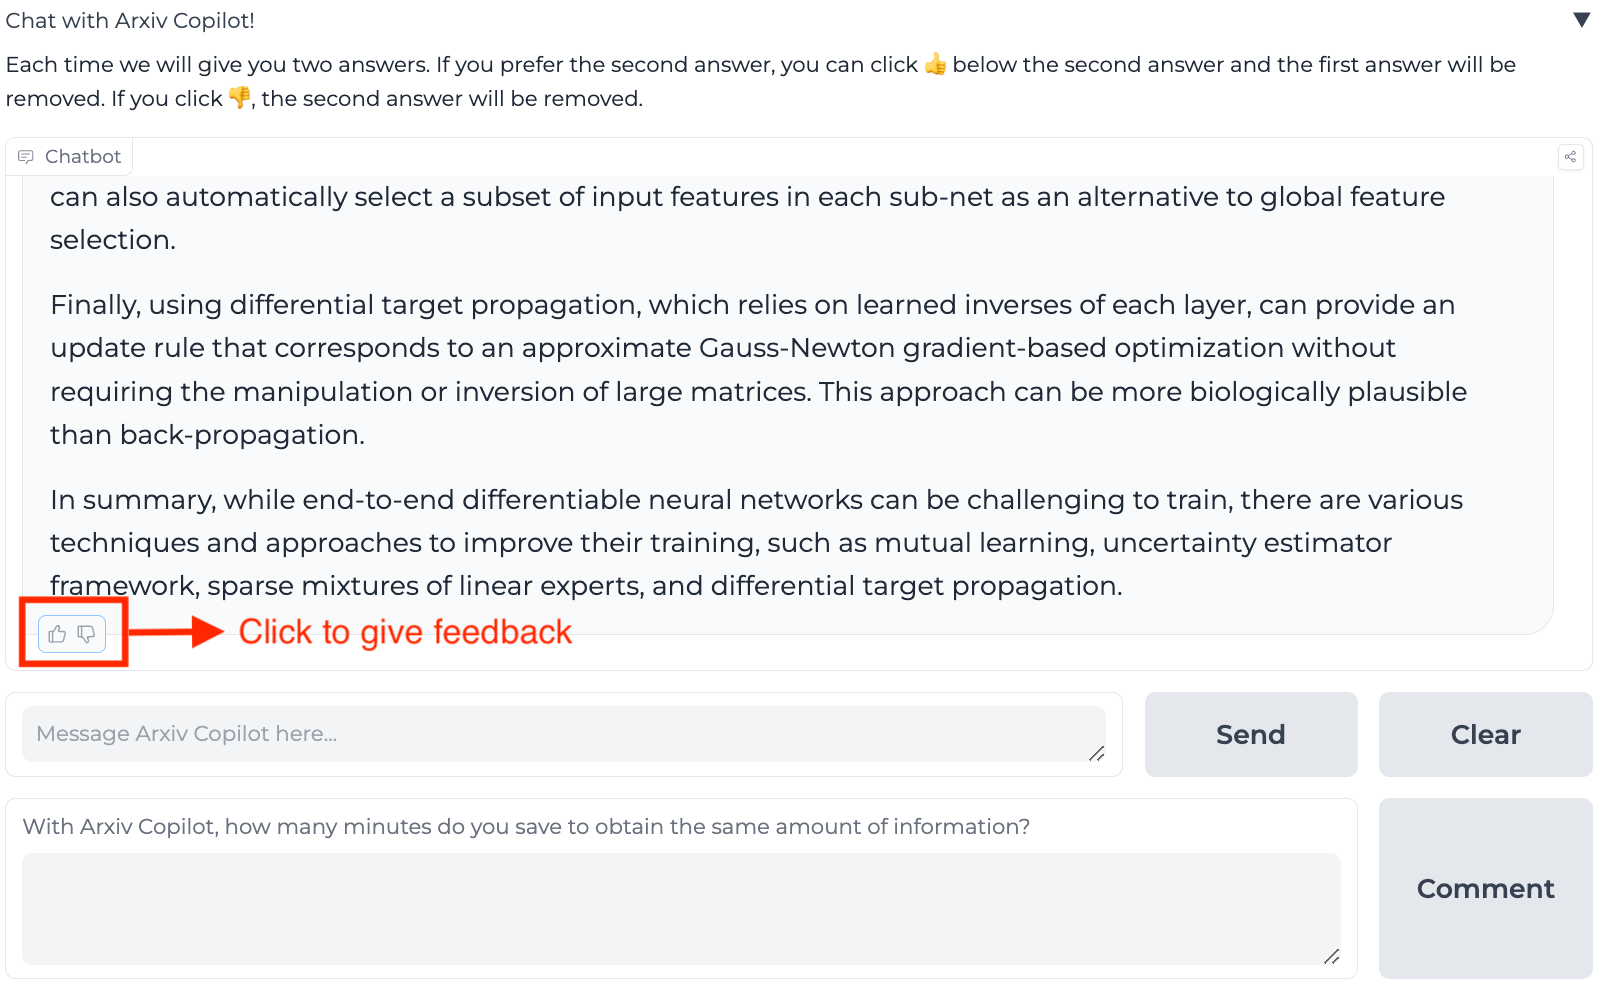The image size is (1598, 986).
Task: Collapse the Chat with Arxiv Copilot section
Action: tap(1581, 20)
